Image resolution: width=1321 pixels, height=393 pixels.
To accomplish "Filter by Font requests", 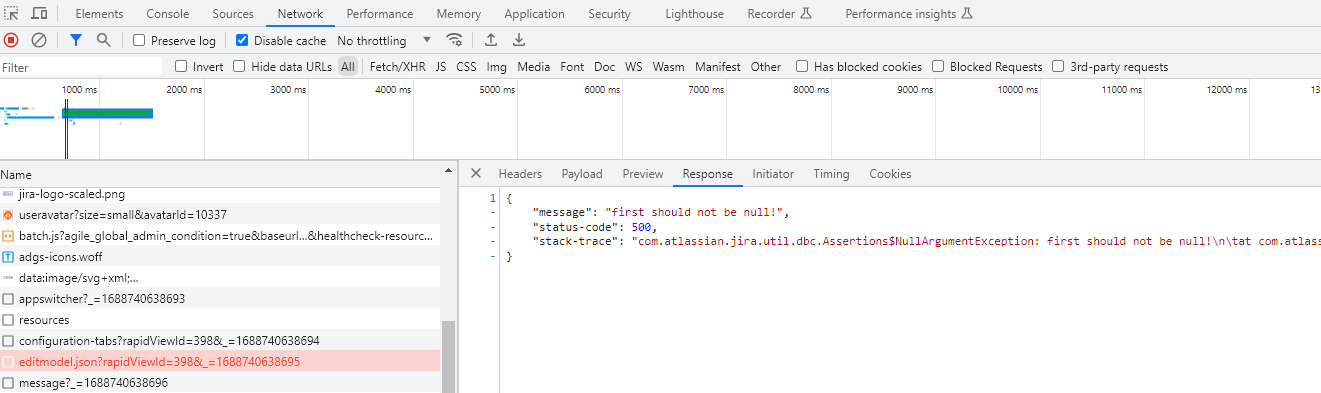I will click(572, 67).
